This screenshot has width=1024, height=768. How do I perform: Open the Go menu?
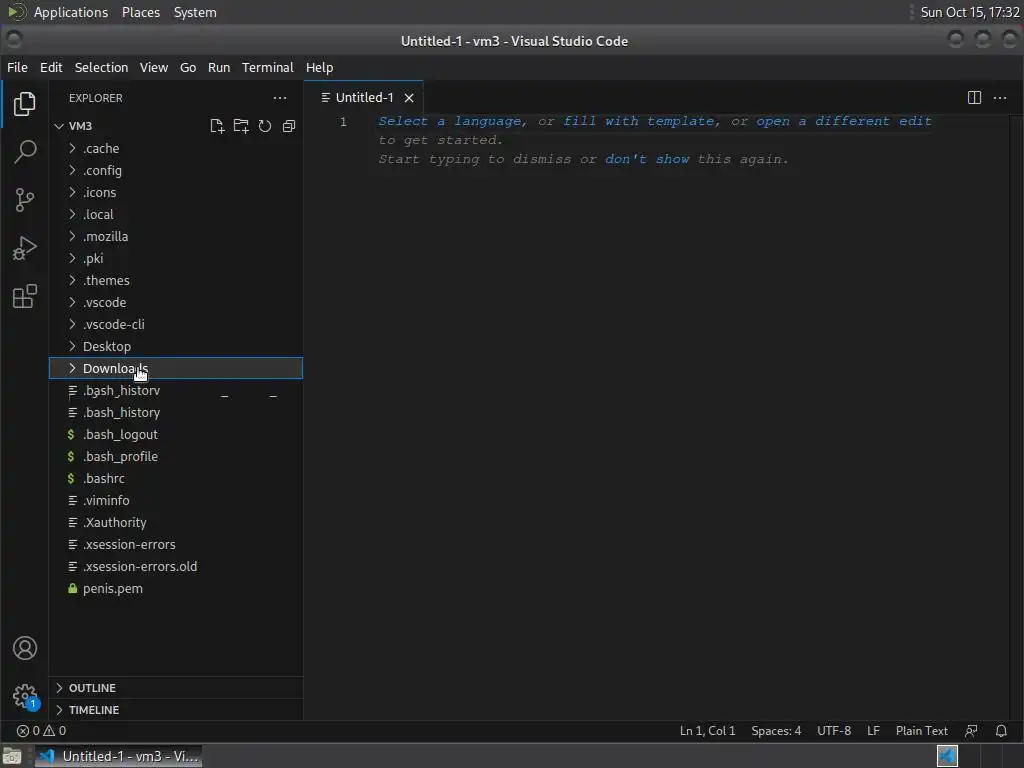pyautogui.click(x=188, y=67)
